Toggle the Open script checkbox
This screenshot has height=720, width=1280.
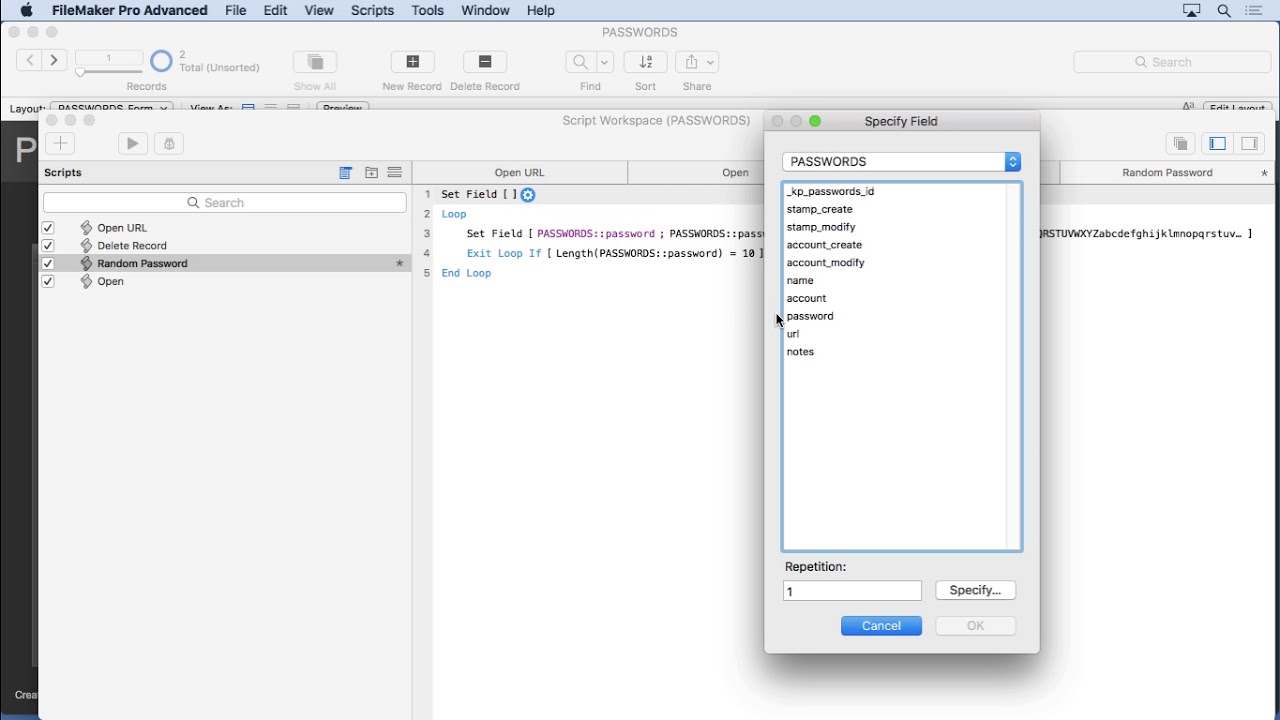(x=48, y=282)
